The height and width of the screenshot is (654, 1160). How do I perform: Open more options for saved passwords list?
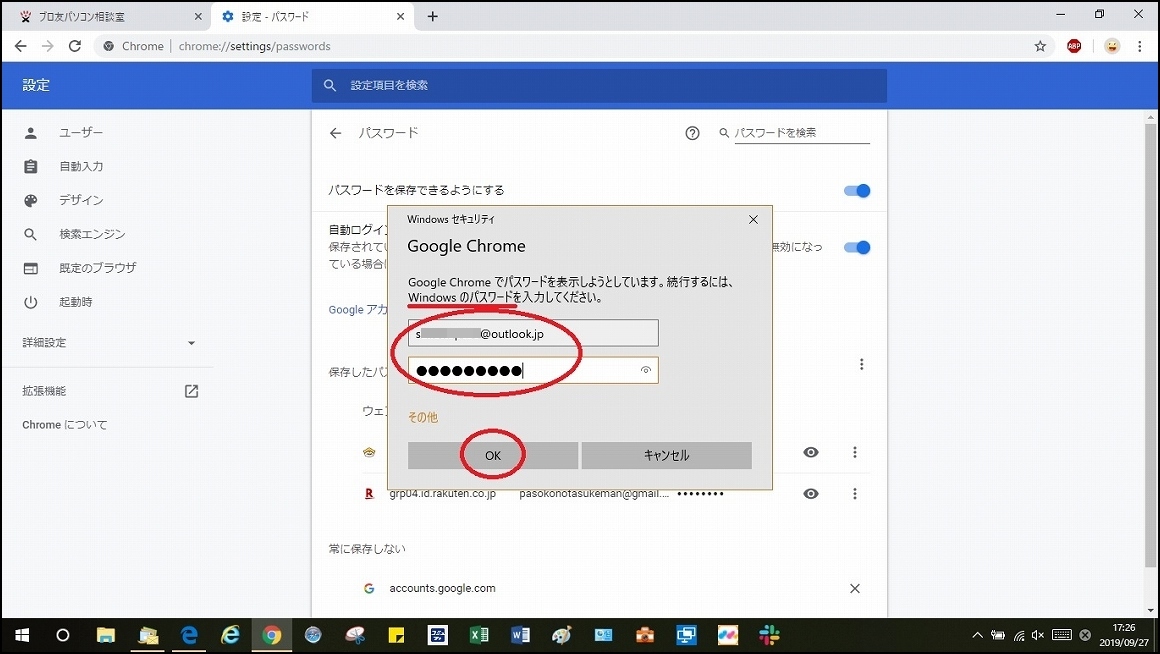(x=861, y=364)
